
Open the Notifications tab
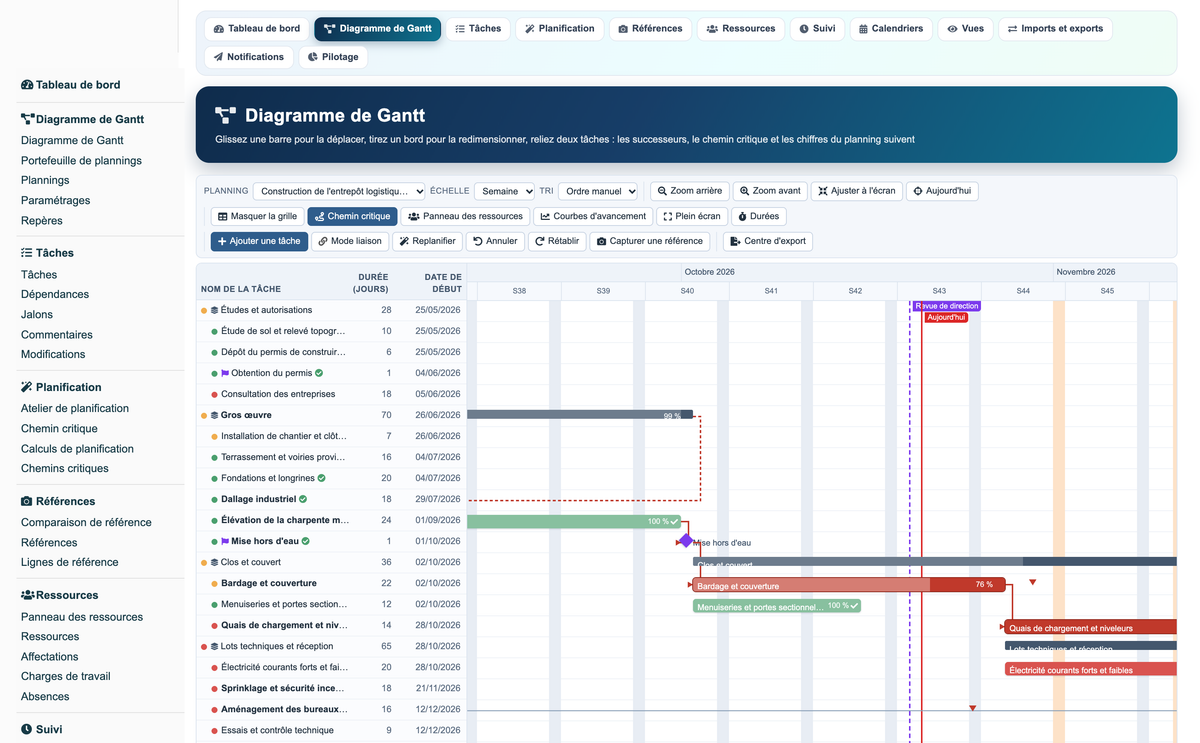[249, 57]
